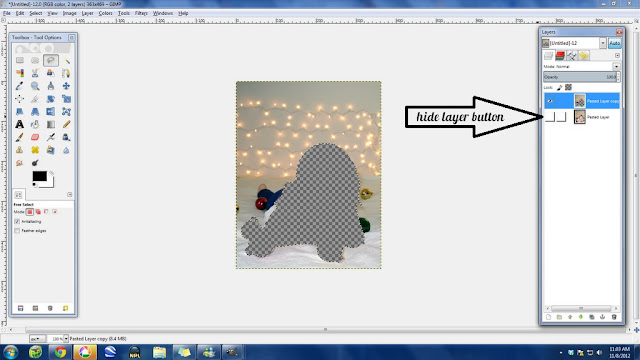
Task: Click the Auto button in Layers dialog
Action: click(x=614, y=43)
